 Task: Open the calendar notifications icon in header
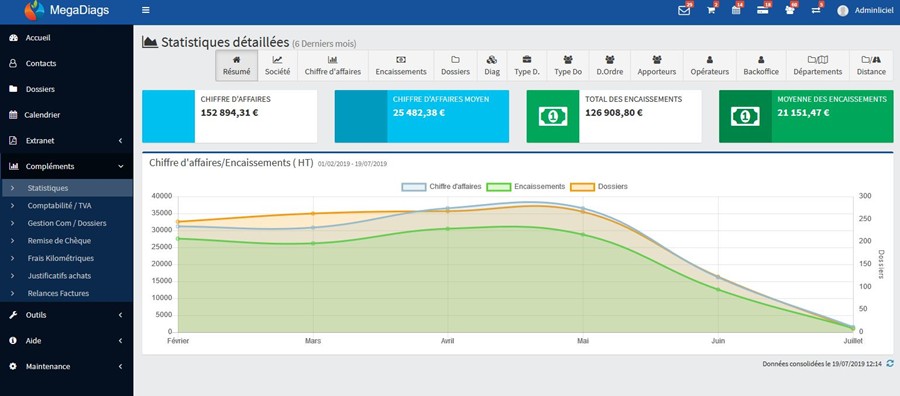point(736,10)
